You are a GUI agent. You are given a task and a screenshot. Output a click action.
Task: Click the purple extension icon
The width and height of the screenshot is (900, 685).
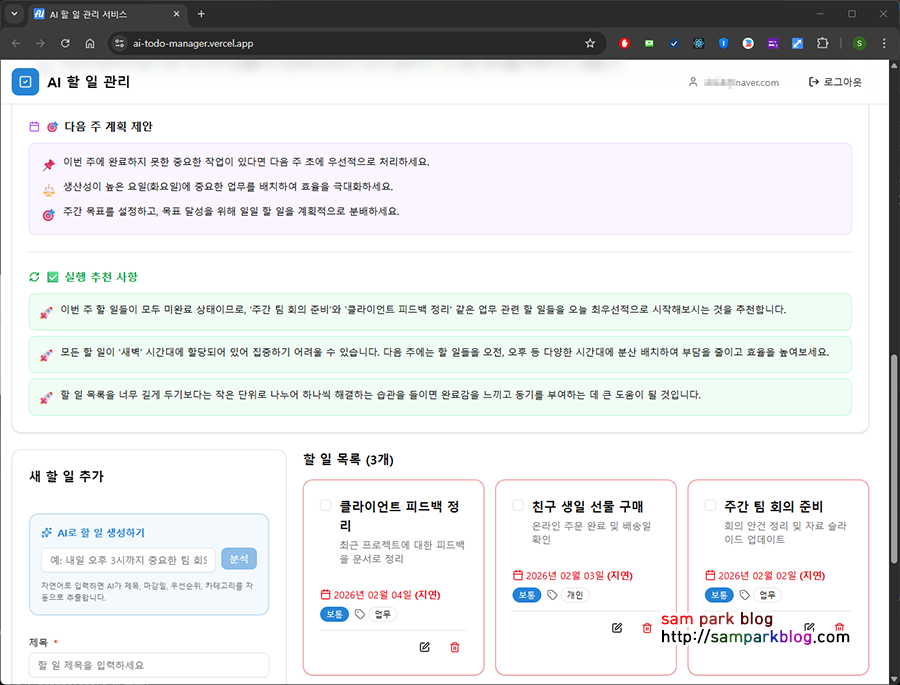pos(773,43)
